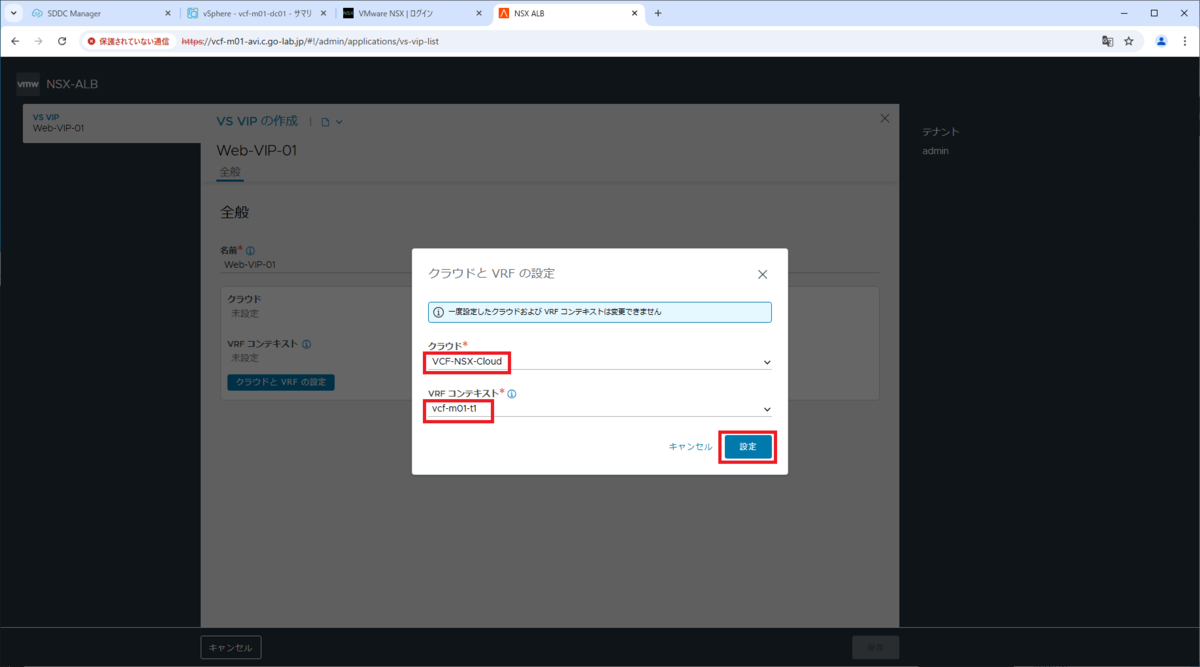Open a new browser tab
This screenshot has height=667, width=1200.
point(658,13)
